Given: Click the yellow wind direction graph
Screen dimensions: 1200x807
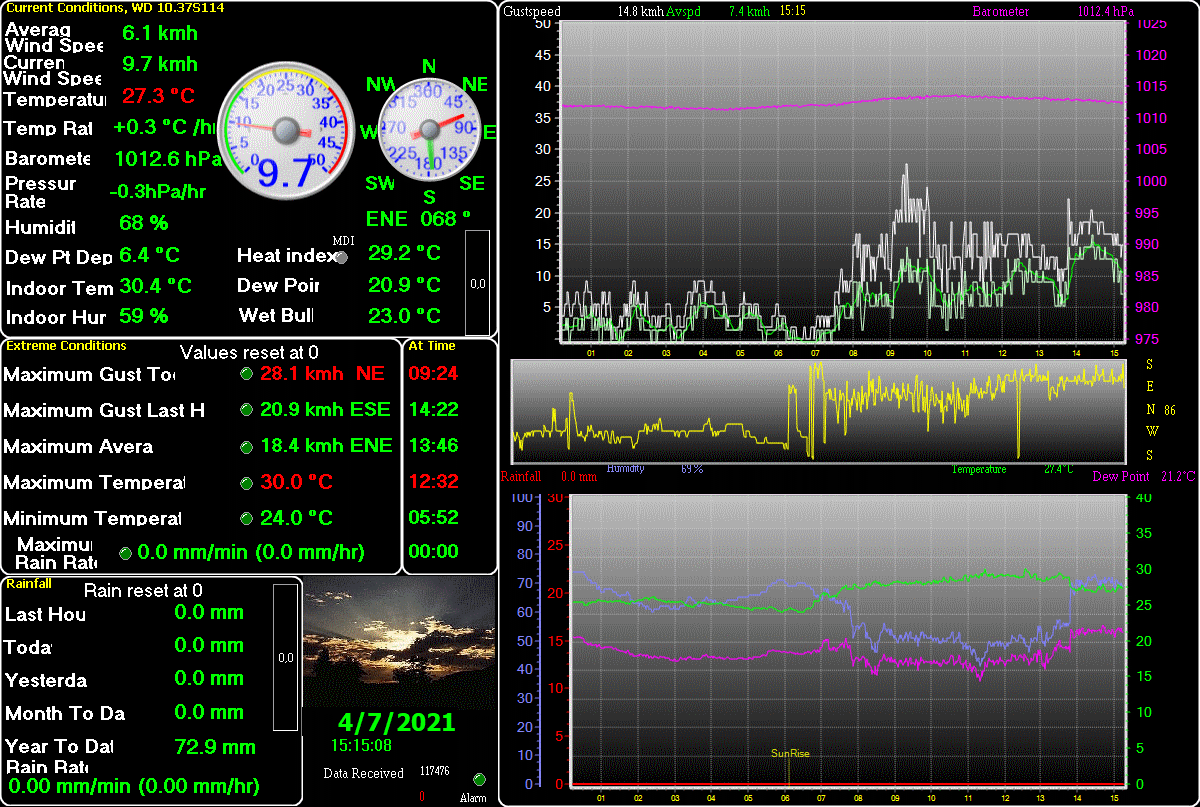Looking at the screenshot, I should (x=818, y=409).
